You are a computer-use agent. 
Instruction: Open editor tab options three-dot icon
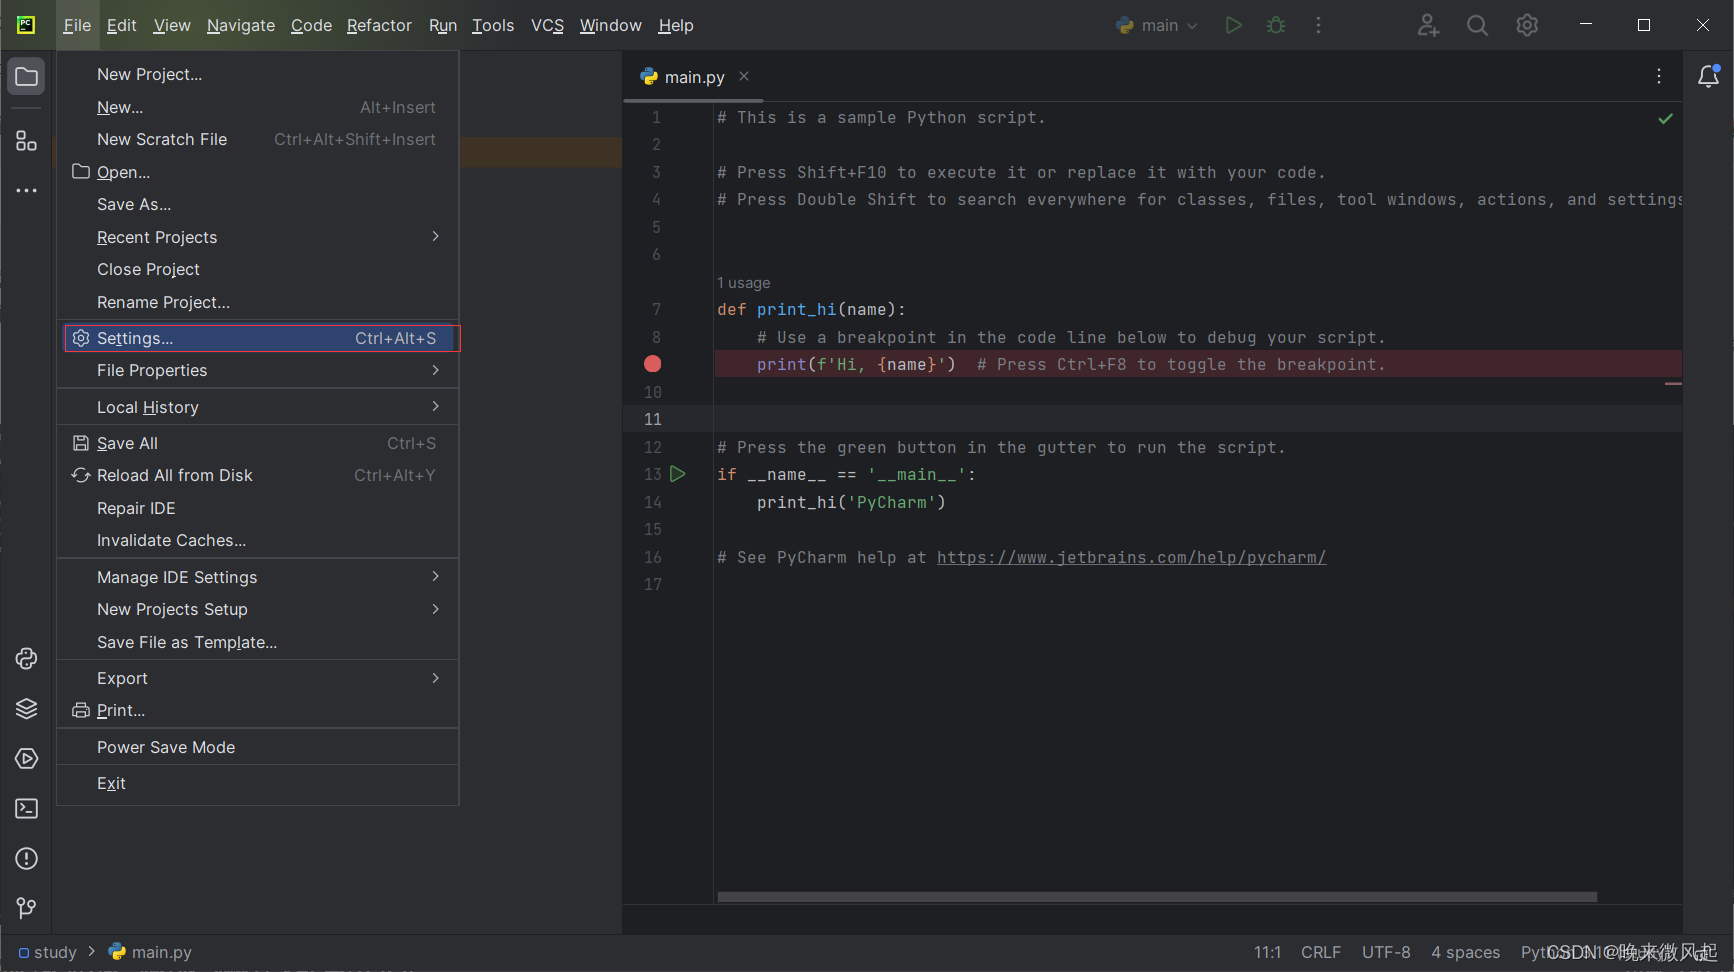1659,76
